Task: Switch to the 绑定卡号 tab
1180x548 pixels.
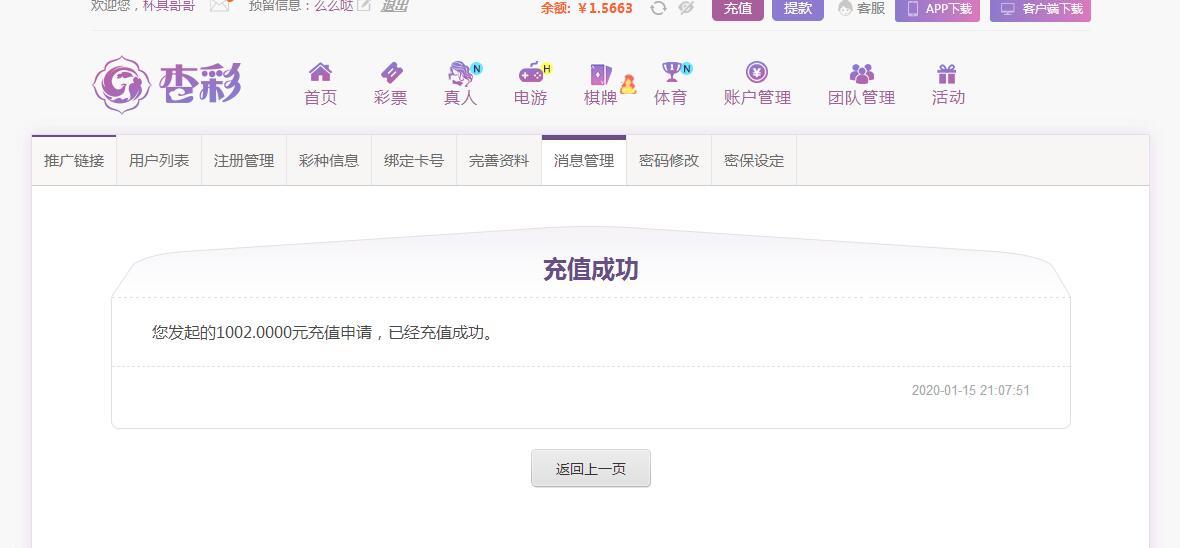Action: pos(414,160)
